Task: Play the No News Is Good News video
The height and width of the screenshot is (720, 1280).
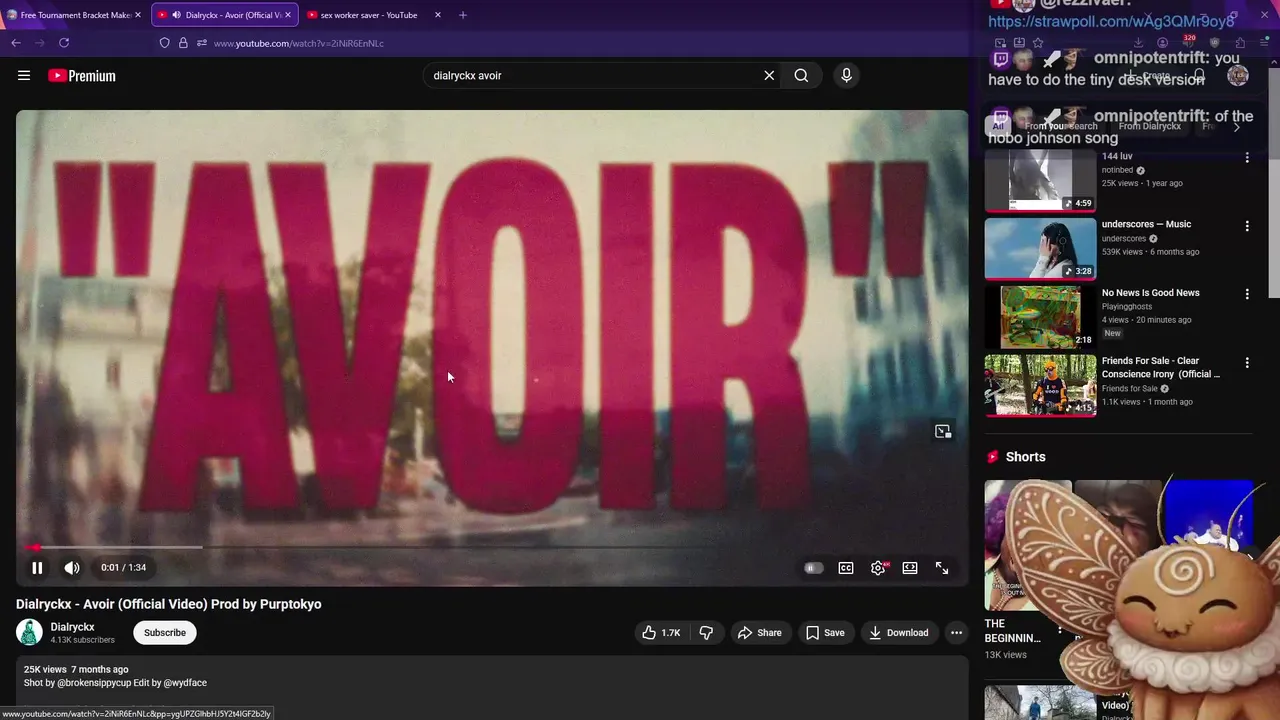Action: coord(1040,316)
